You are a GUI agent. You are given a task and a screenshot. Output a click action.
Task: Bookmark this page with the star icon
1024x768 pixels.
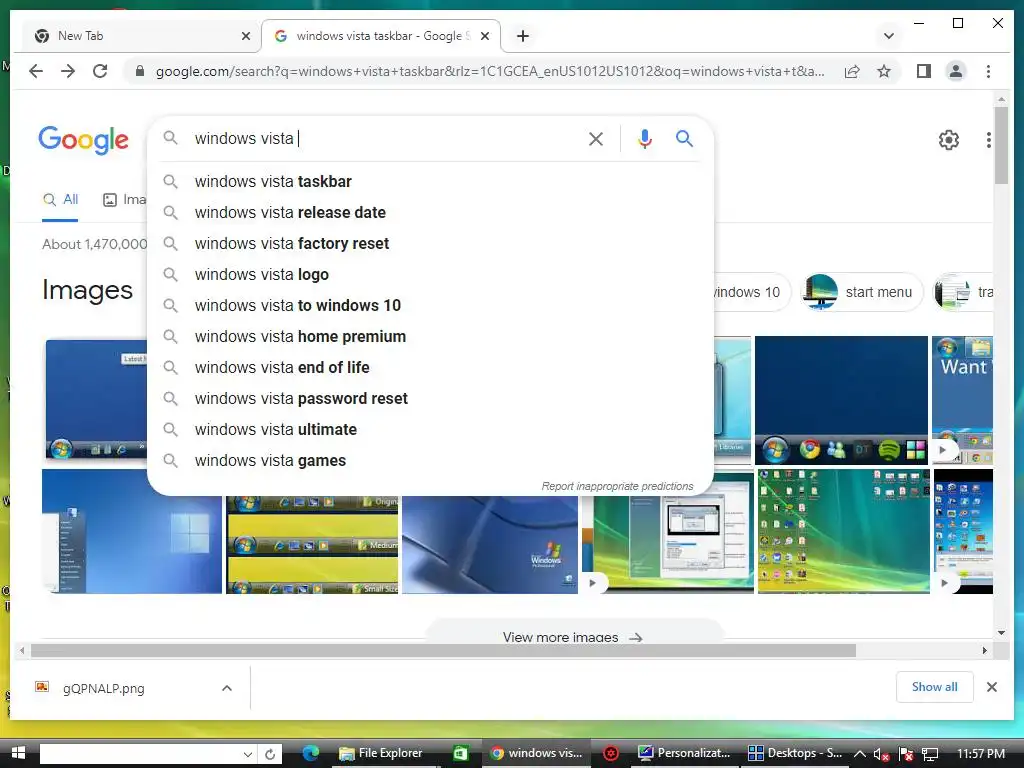click(884, 71)
